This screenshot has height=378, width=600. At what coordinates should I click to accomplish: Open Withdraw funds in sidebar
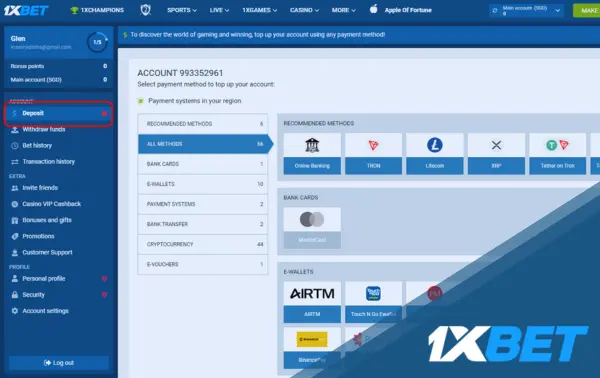(44, 129)
